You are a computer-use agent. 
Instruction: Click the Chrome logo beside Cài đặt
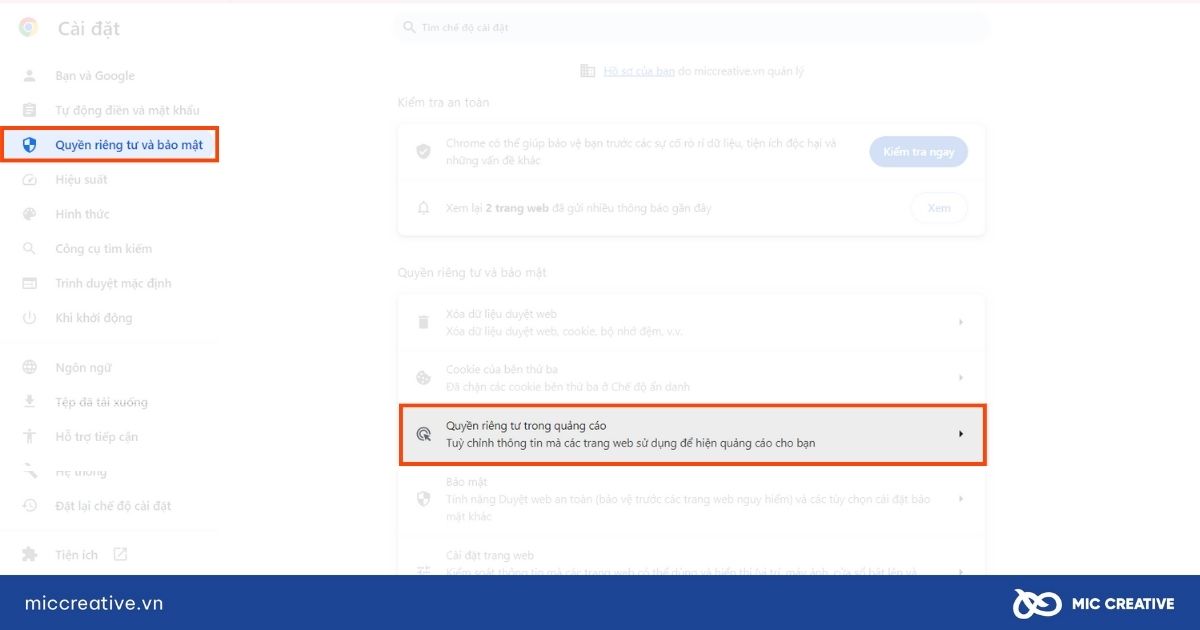coord(28,28)
